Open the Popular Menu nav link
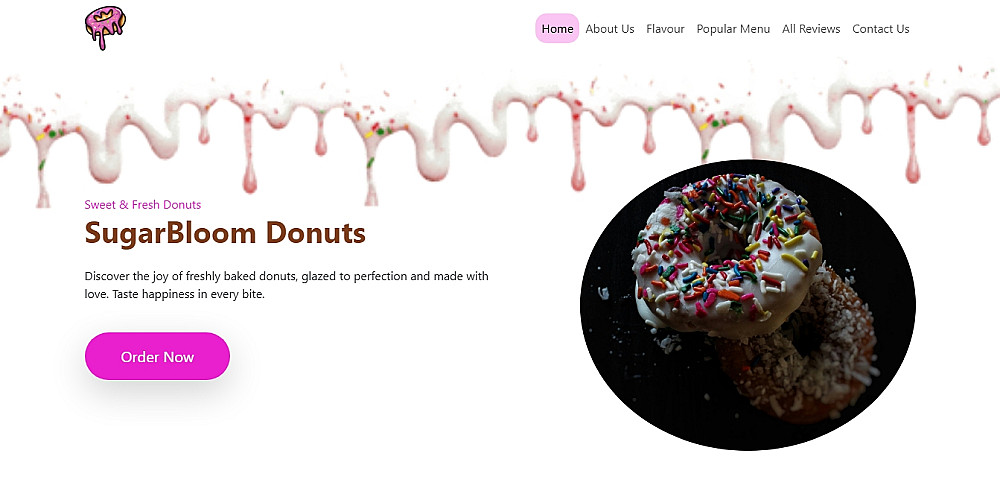1000x503 pixels. coord(733,29)
